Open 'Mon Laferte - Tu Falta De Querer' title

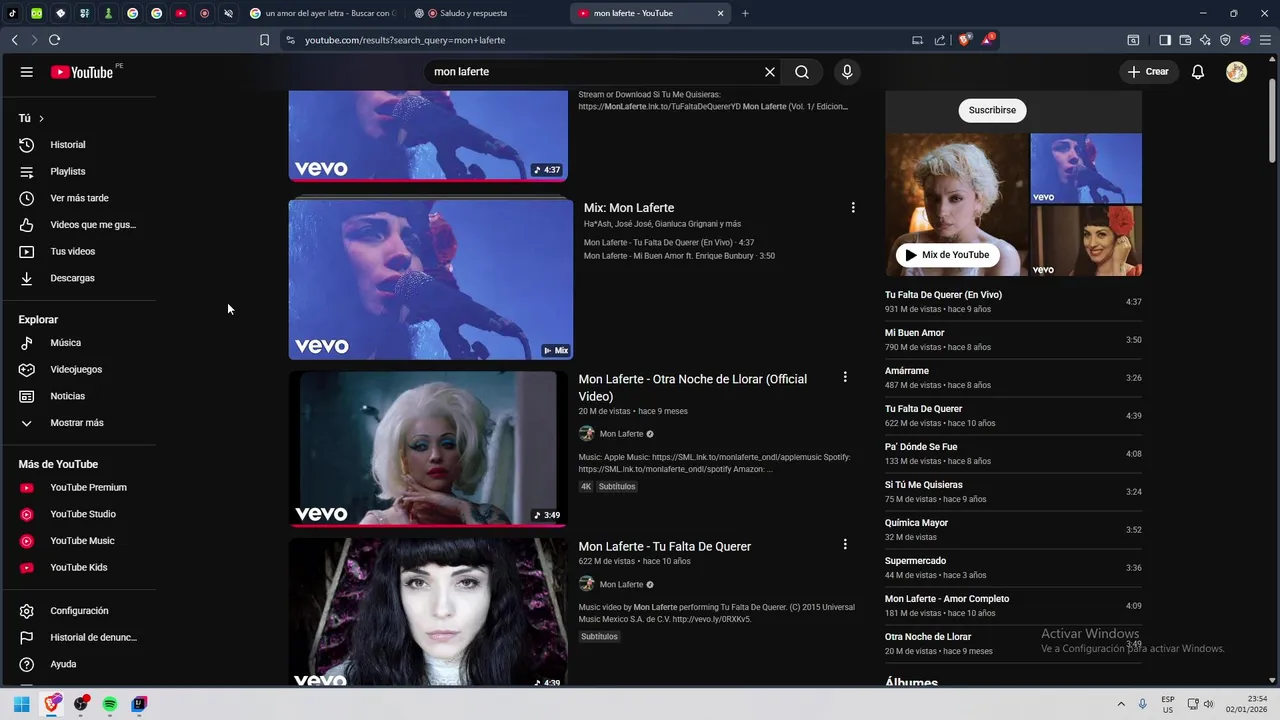click(x=665, y=546)
